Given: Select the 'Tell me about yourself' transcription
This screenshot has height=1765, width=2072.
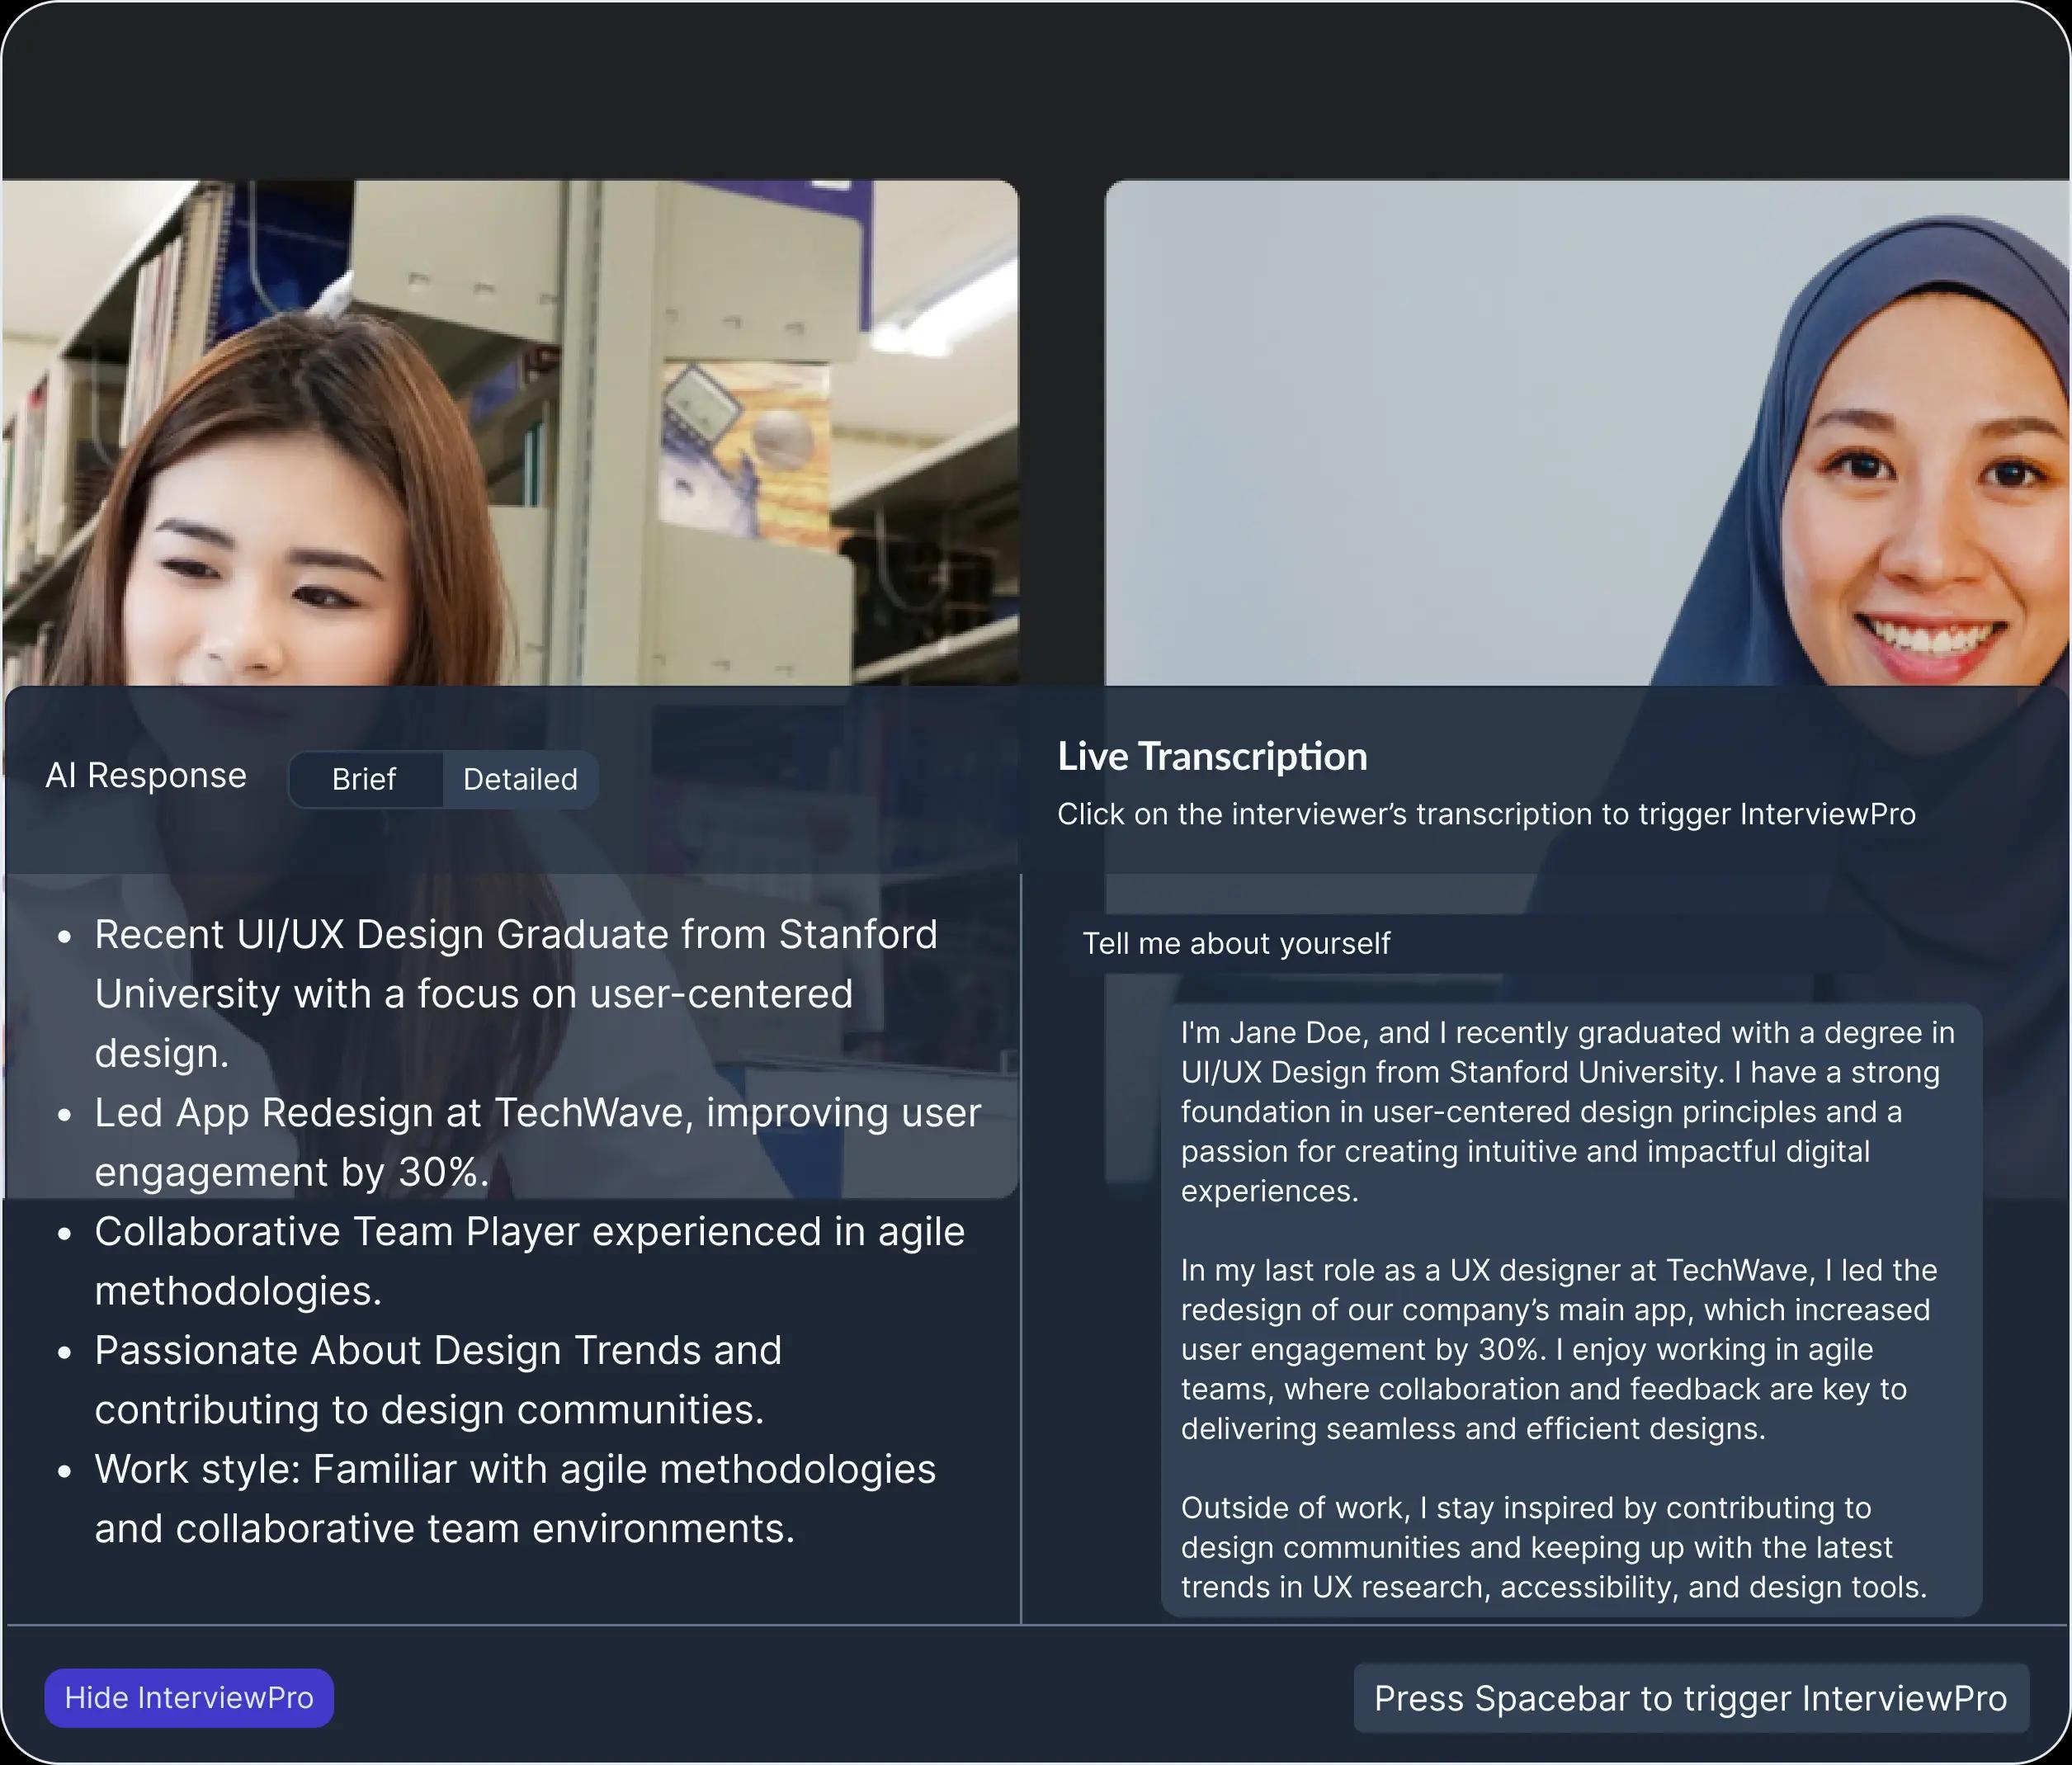Looking at the screenshot, I should (x=1236, y=943).
